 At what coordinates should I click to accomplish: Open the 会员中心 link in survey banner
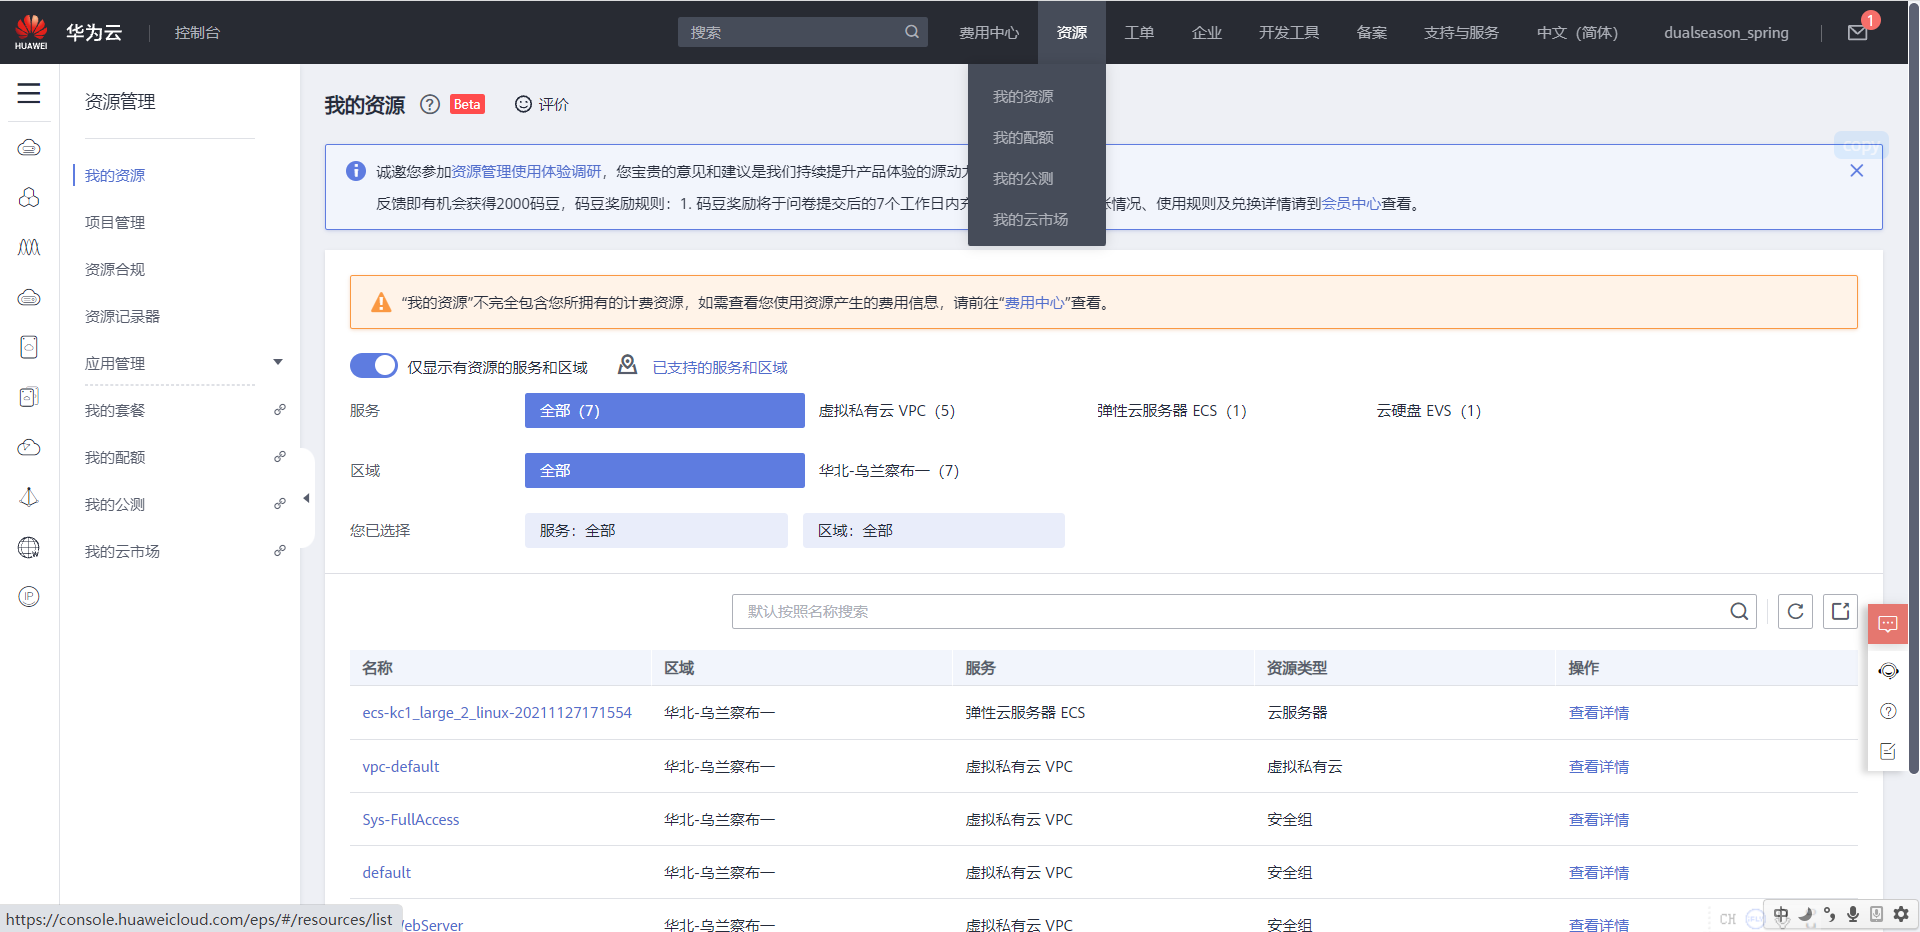pos(1351,203)
